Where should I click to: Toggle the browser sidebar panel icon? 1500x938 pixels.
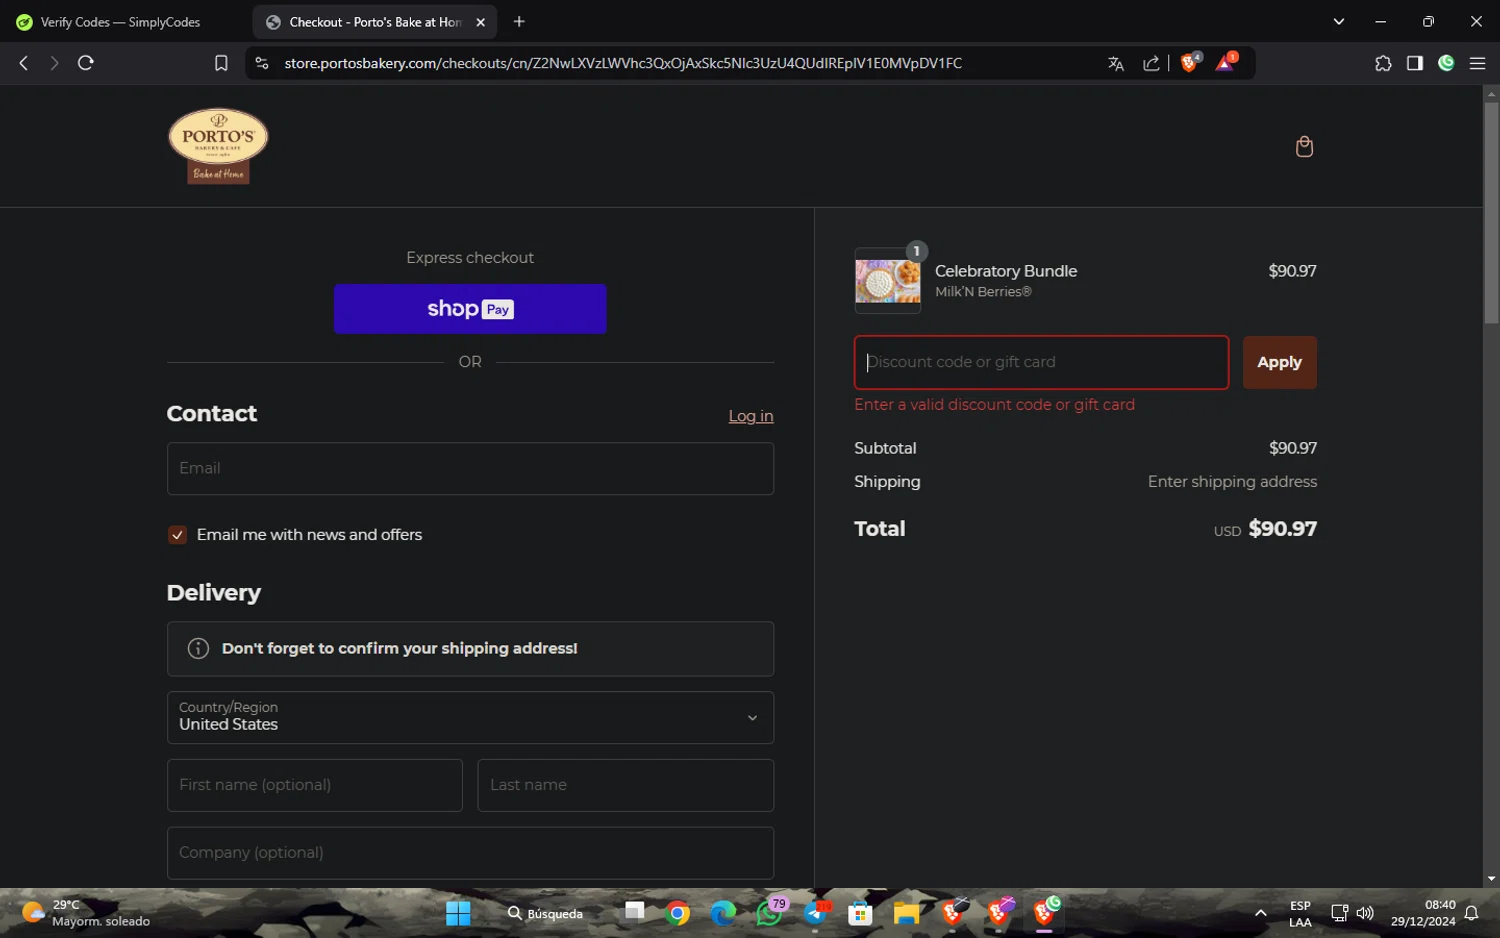(1414, 63)
